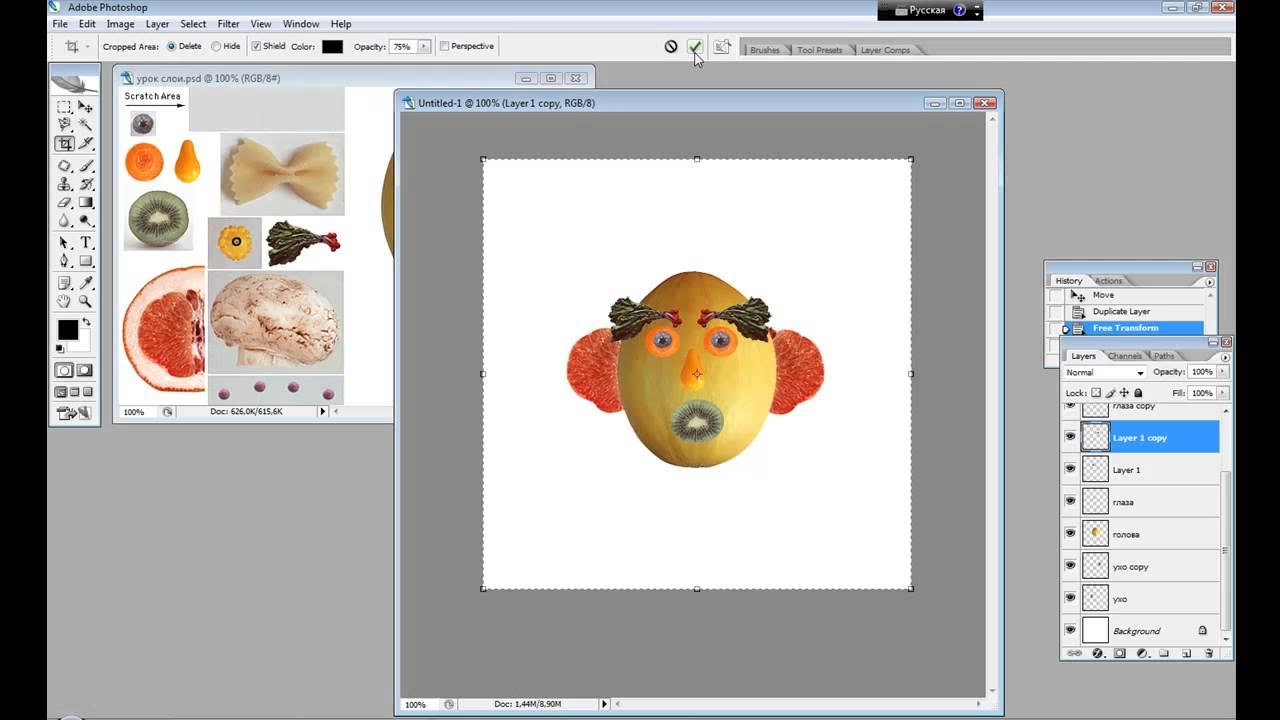Screen dimensions: 1280x720
Task: Select the Healing Brush tool
Action: [64, 165]
